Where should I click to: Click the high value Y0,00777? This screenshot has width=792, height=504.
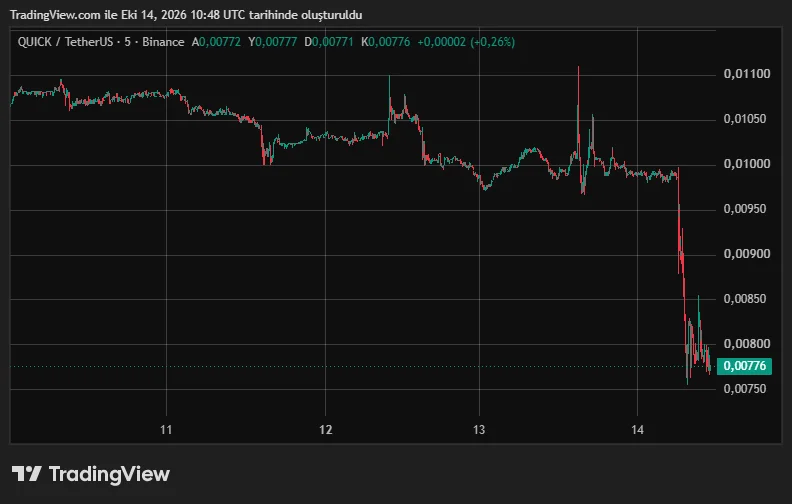point(272,42)
